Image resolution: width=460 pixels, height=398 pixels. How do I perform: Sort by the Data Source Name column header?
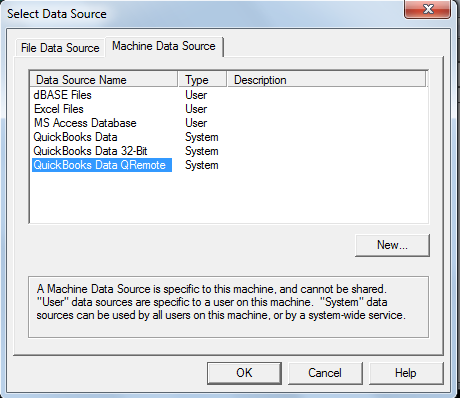pos(104,80)
